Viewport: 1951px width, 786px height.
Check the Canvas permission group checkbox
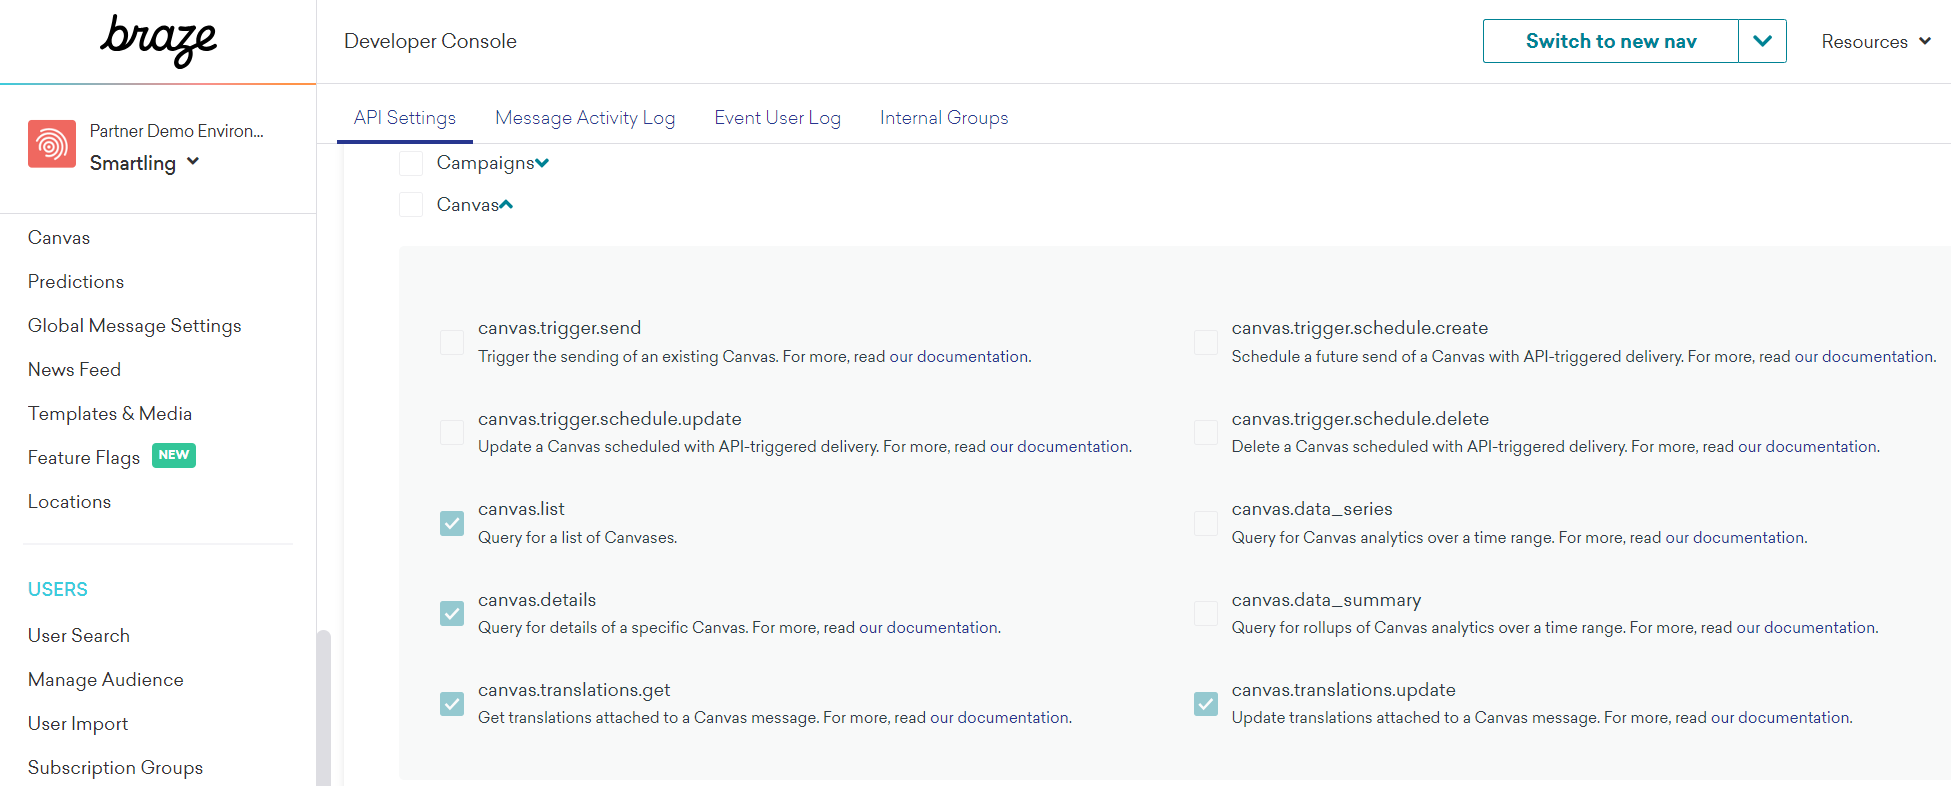(x=411, y=205)
